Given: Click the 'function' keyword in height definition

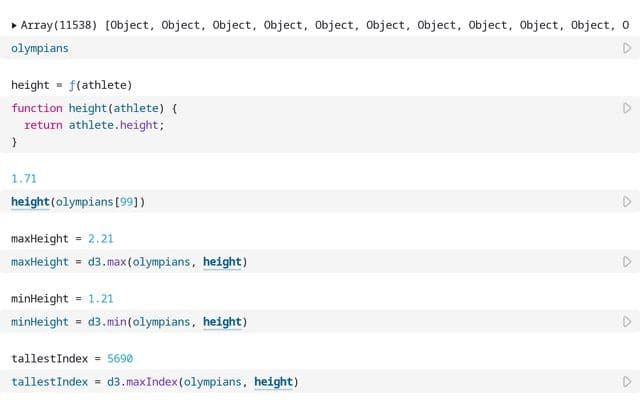Looking at the screenshot, I should click(37, 108).
